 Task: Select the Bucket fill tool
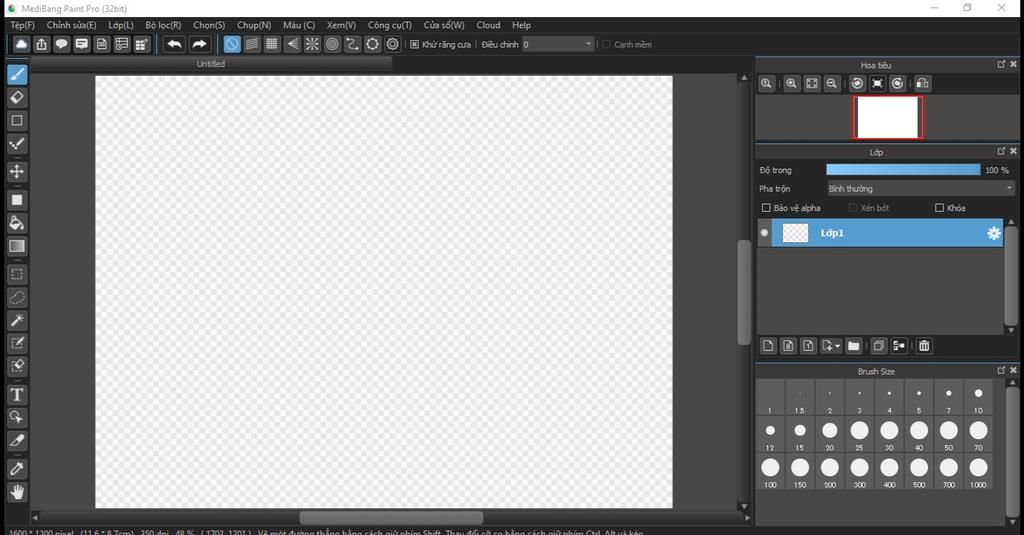pyautogui.click(x=17, y=223)
